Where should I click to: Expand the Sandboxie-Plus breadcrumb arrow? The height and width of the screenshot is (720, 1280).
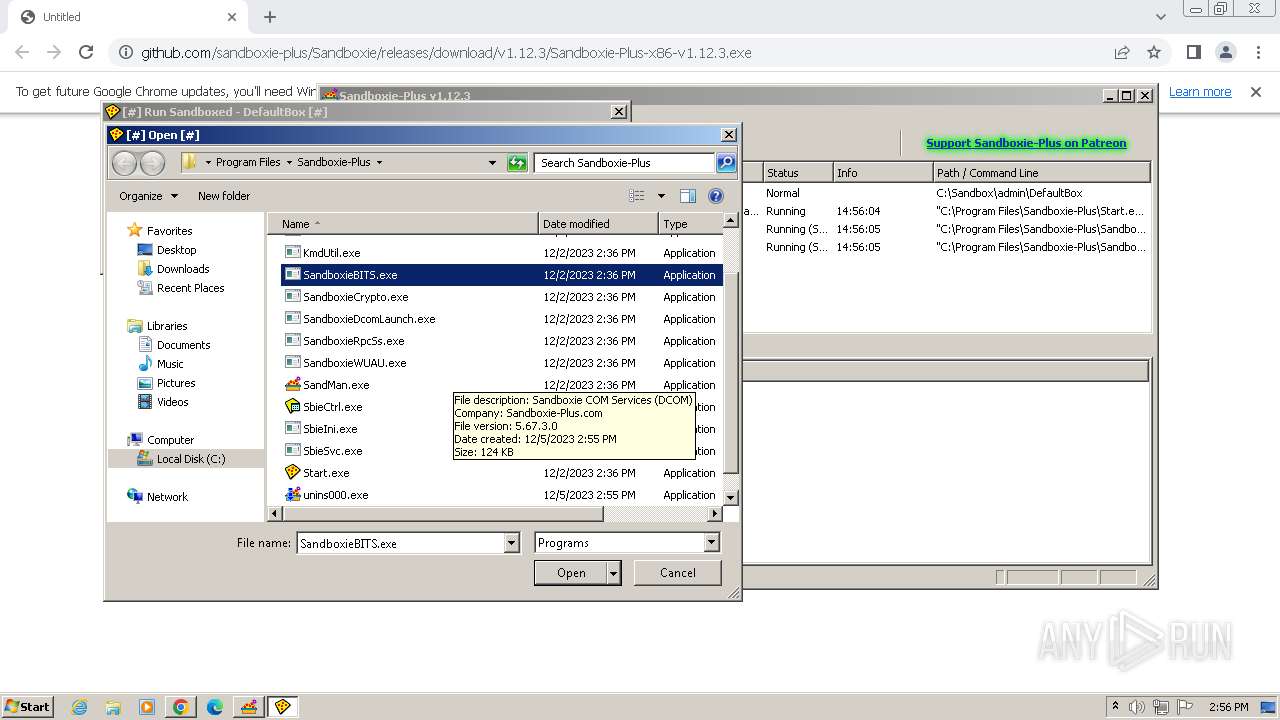379,162
